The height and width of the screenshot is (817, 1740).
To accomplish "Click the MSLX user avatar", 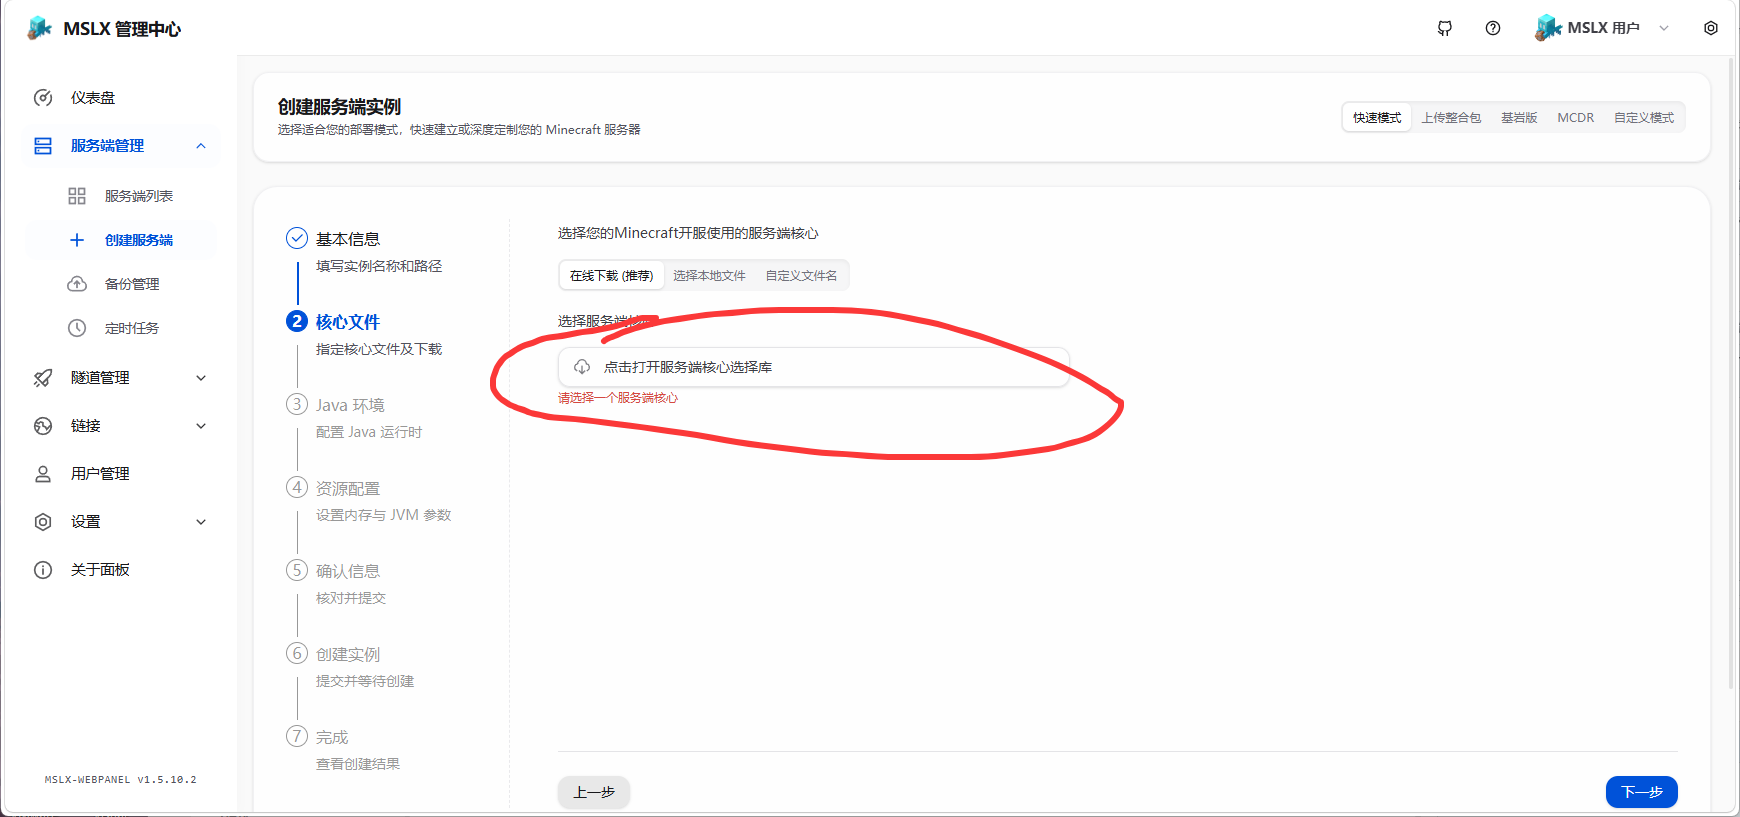I will [1548, 28].
